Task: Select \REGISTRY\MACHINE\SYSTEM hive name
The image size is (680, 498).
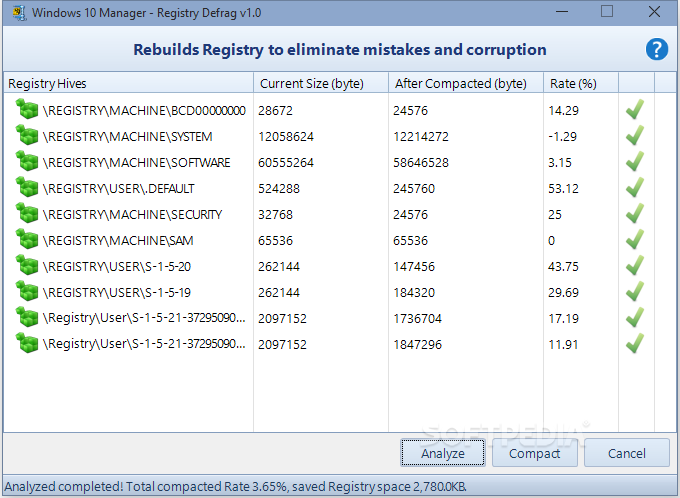Action: tap(128, 137)
